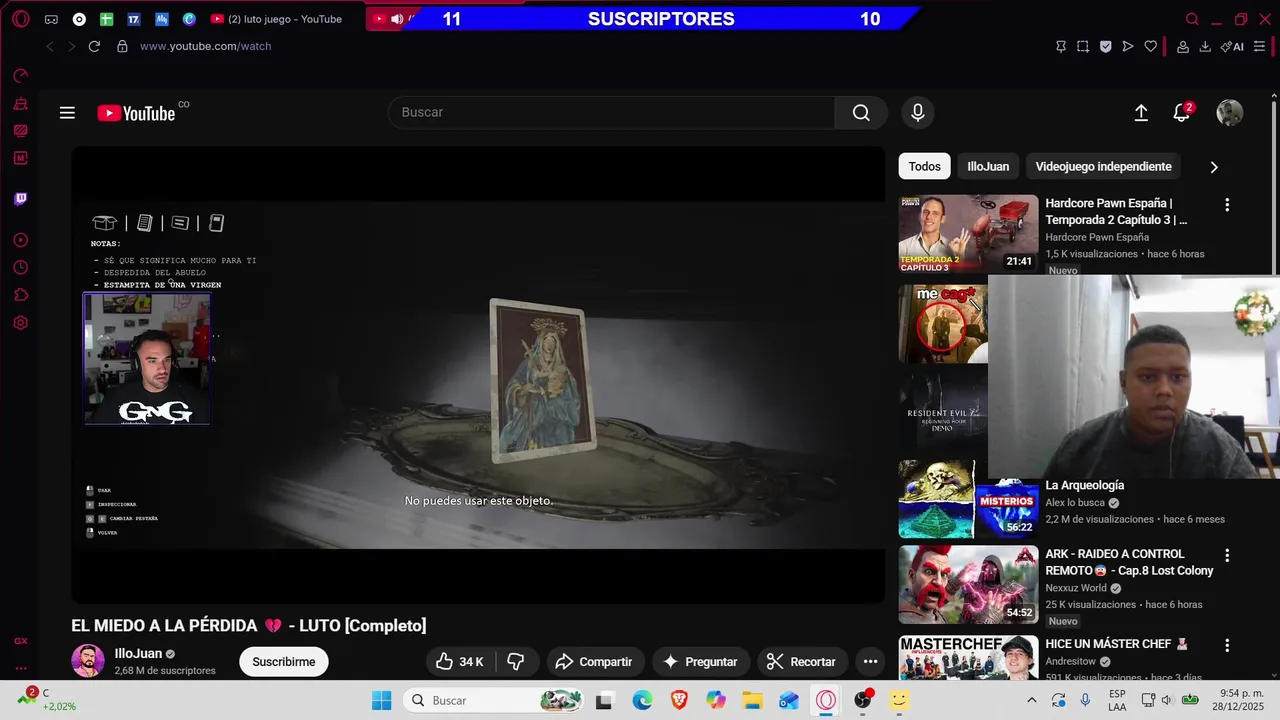Mute the audio-playing tab speaker icon
The image size is (1280, 720).
tap(397, 19)
